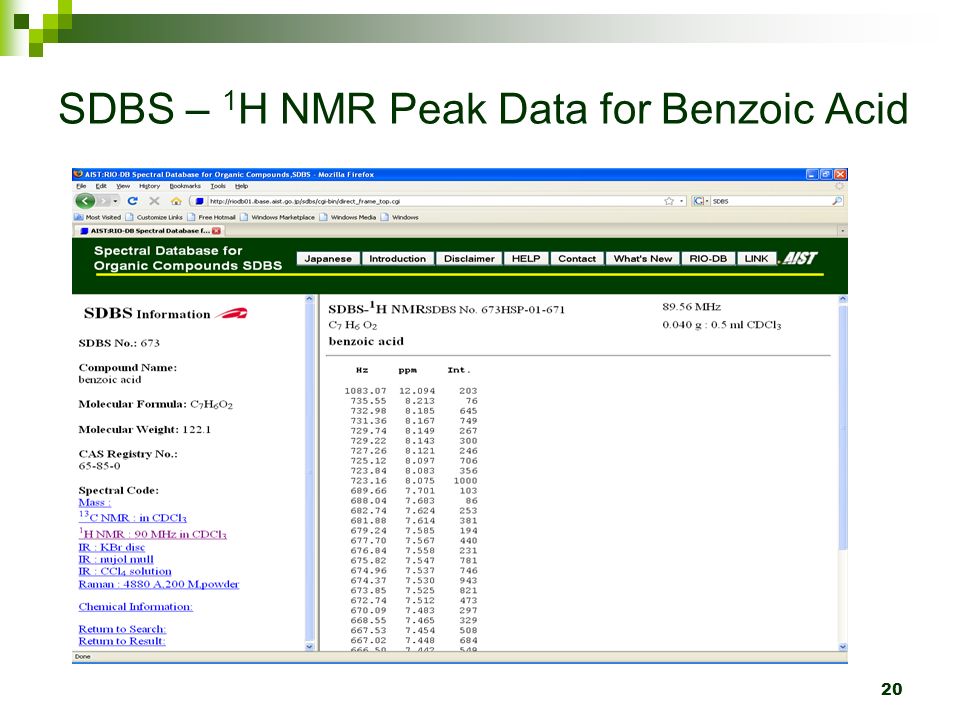This screenshot has height=720, width=960.
Task: Click the browser forward arrow button
Action: [x=104, y=201]
